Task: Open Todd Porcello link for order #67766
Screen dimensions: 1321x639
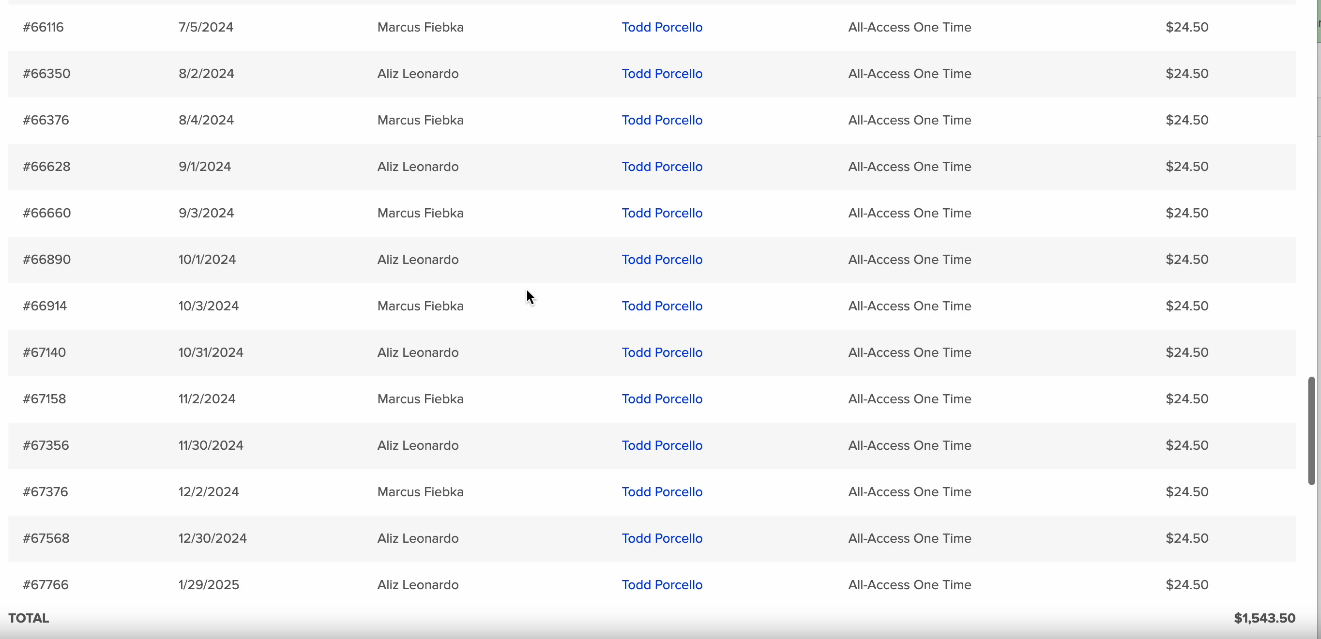Action: click(662, 585)
